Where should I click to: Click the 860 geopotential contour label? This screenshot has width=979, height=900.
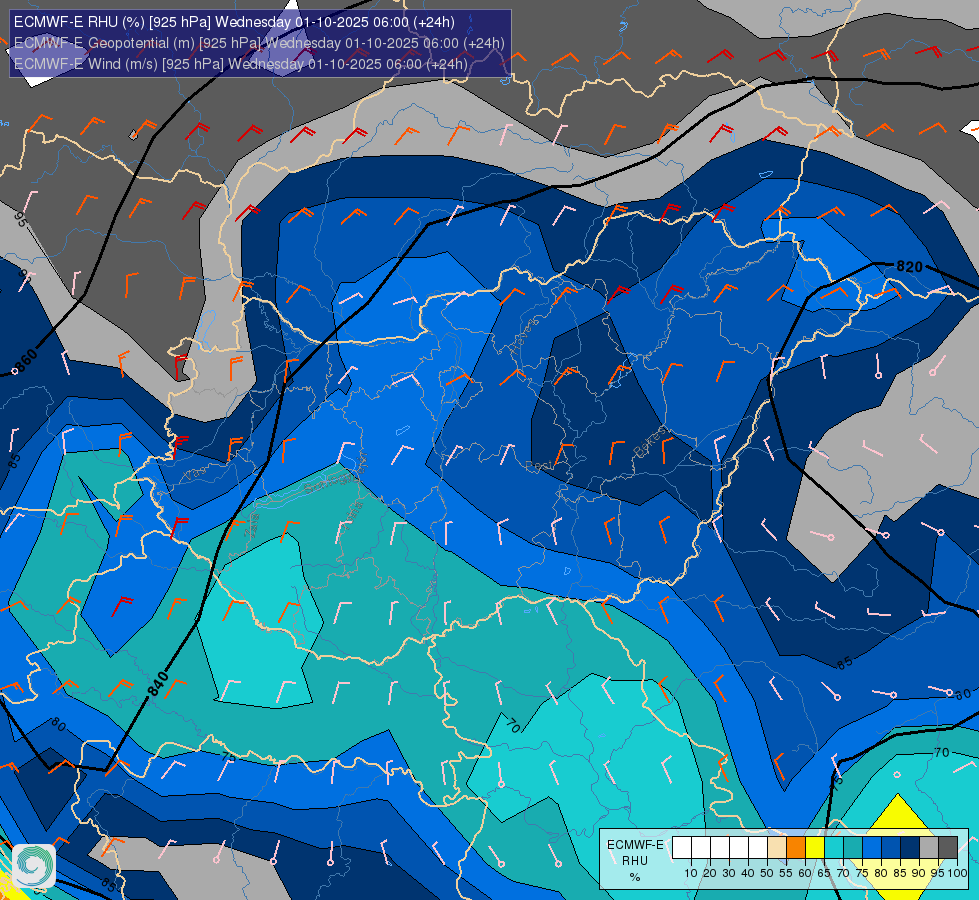(26, 362)
